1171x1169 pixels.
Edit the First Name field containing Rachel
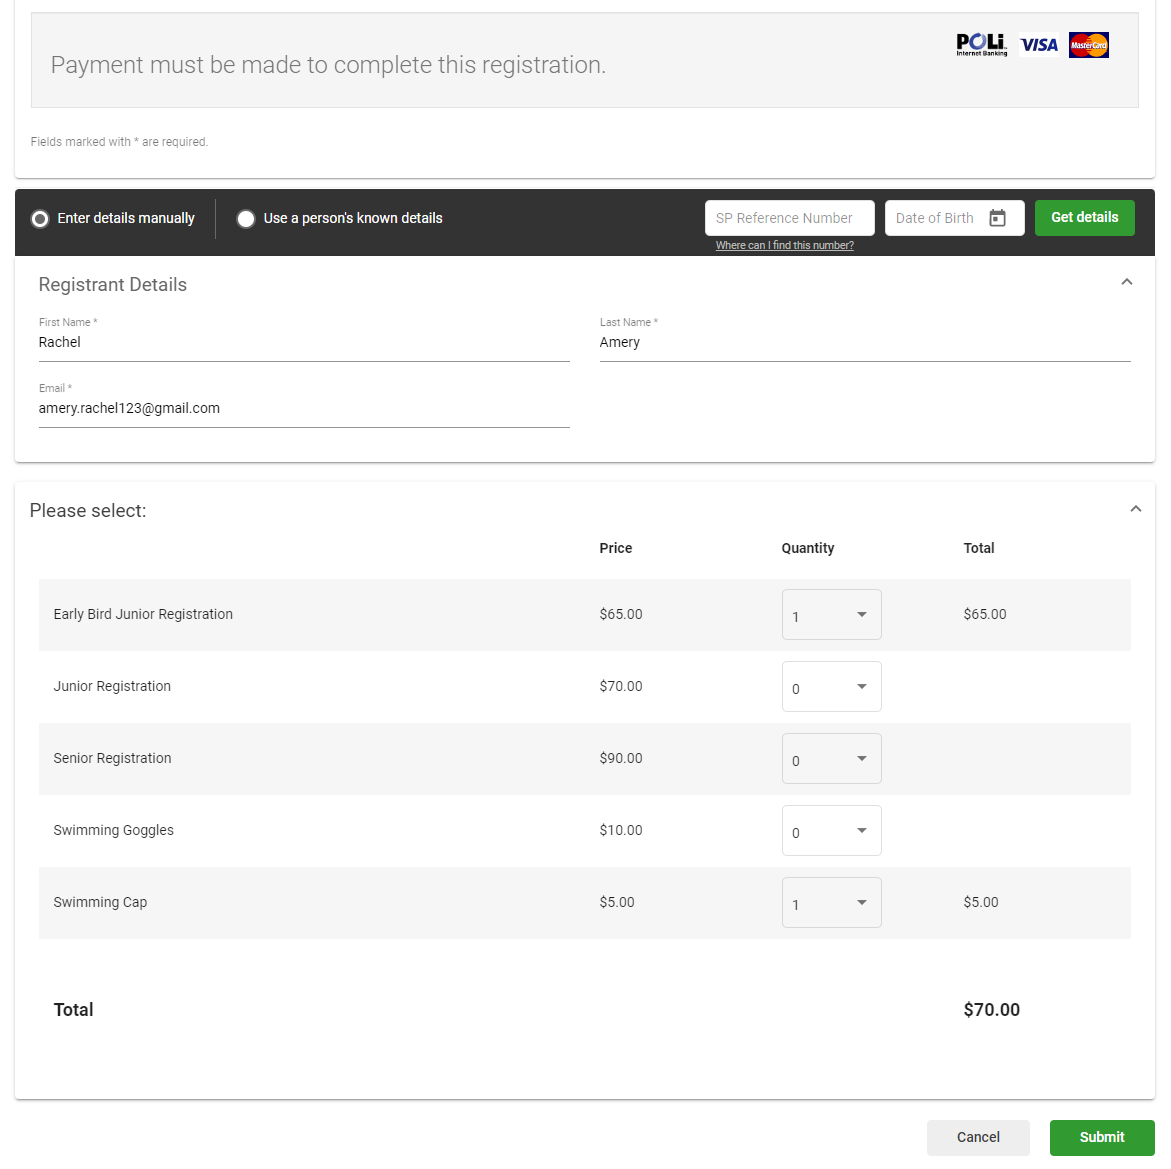pyautogui.click(x=304, y=343)
